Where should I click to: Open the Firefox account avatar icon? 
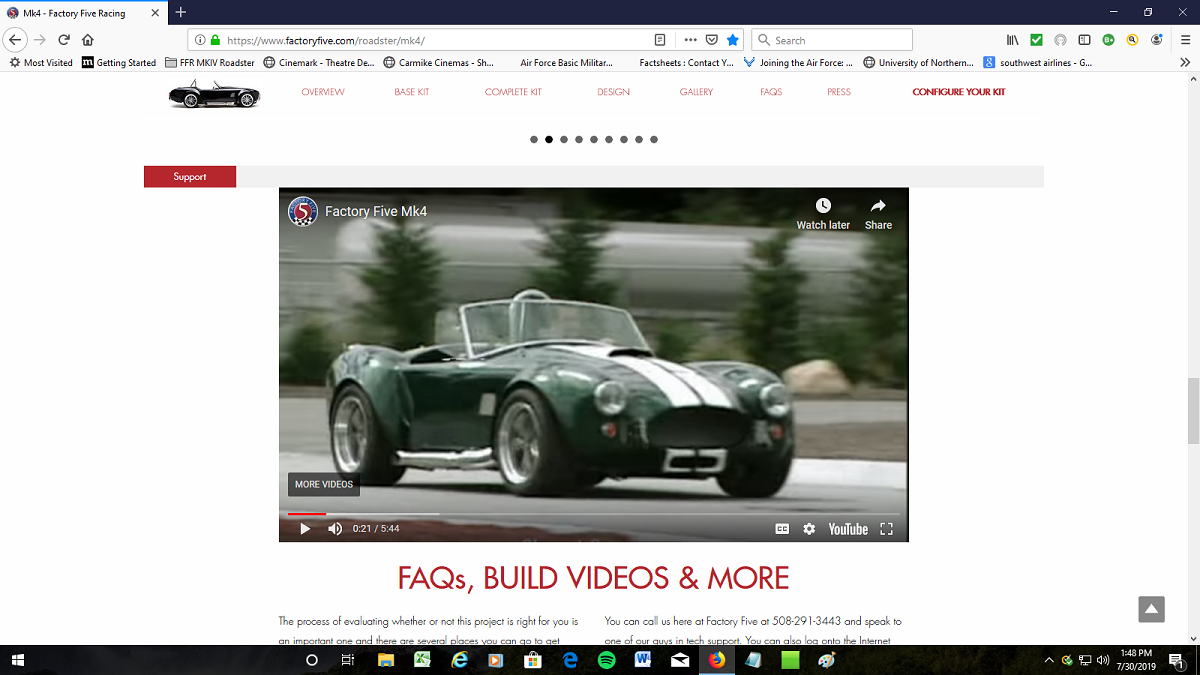[1157, 40]
